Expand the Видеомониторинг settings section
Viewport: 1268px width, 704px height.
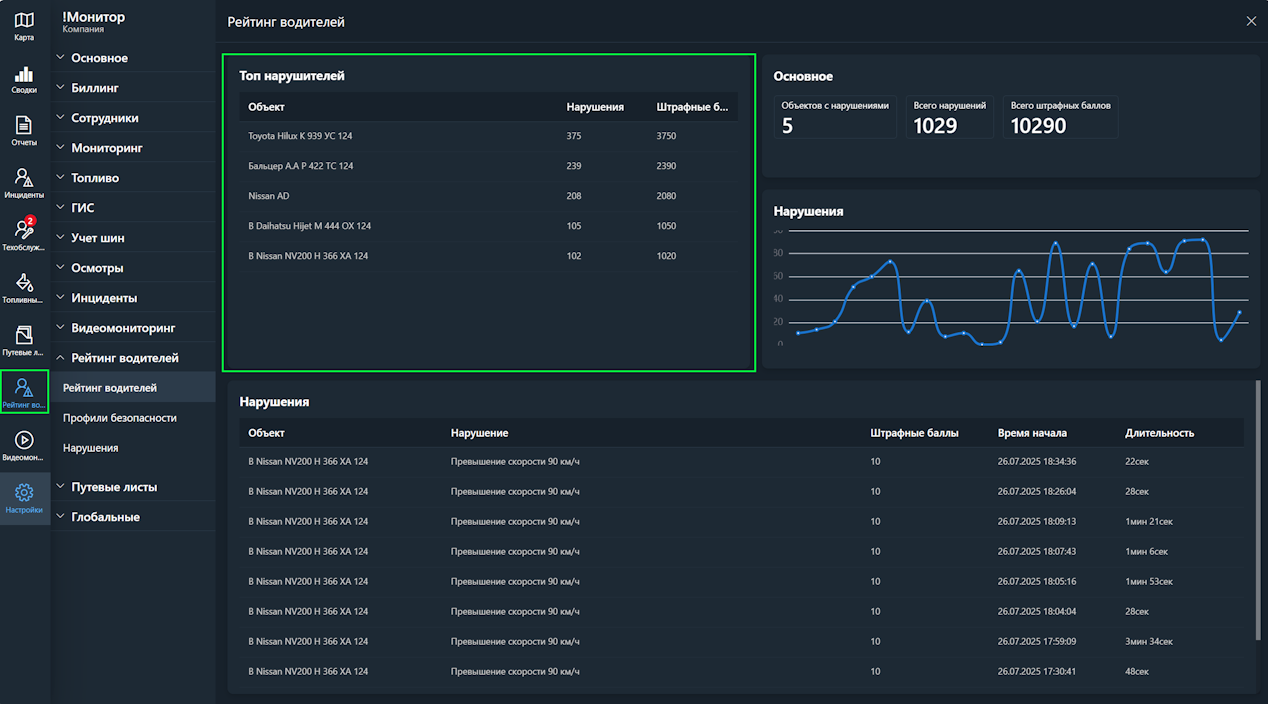(122, 328)
